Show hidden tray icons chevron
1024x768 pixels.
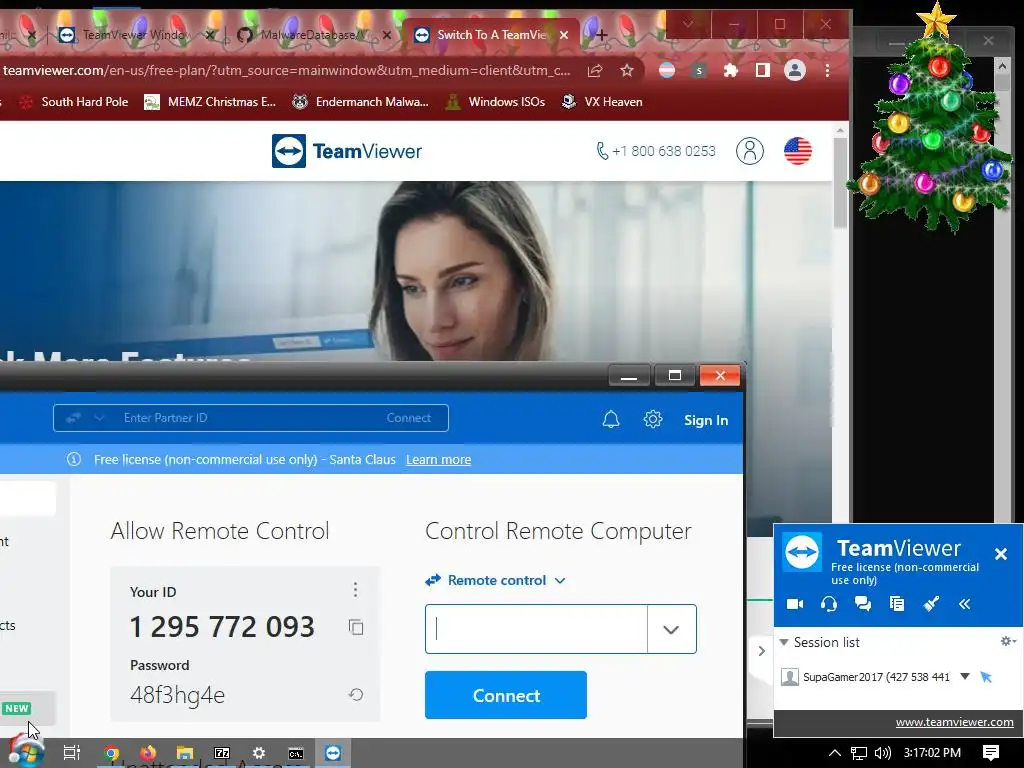click(835, 752)
